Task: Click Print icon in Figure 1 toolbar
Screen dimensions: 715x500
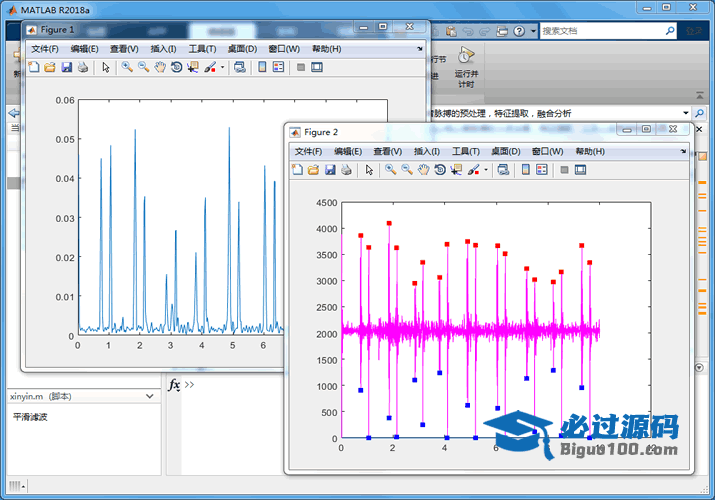Action: 83,67
